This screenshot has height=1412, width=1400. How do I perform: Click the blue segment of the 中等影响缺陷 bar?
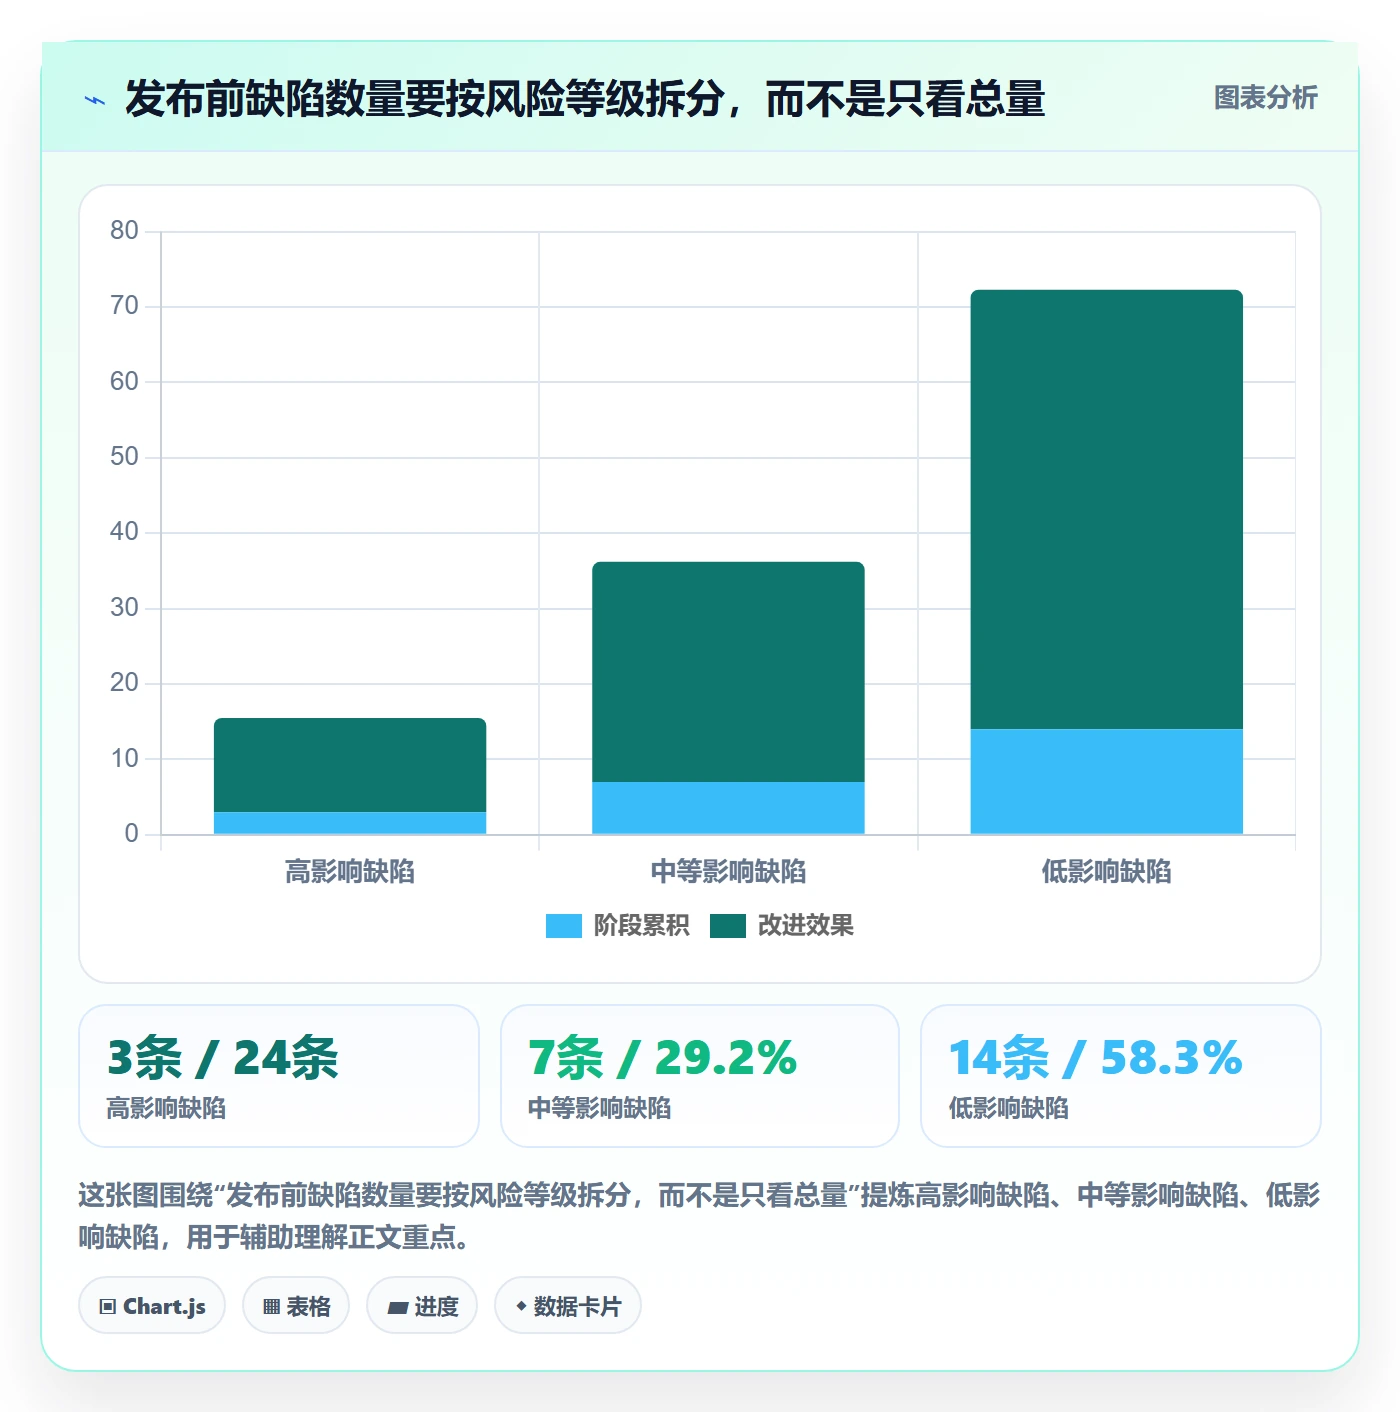pyautogui.click(x=728, y=808)
